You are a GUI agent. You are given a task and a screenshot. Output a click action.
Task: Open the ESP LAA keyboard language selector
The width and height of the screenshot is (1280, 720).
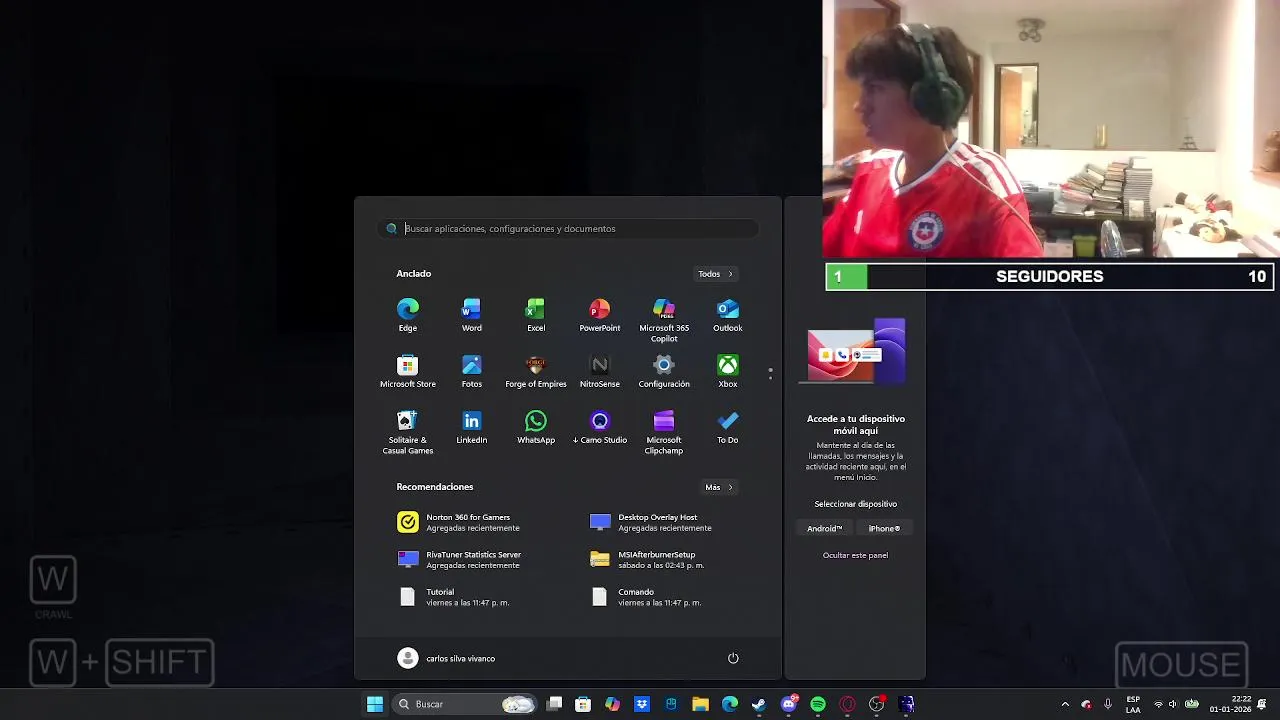[1133, 704]
